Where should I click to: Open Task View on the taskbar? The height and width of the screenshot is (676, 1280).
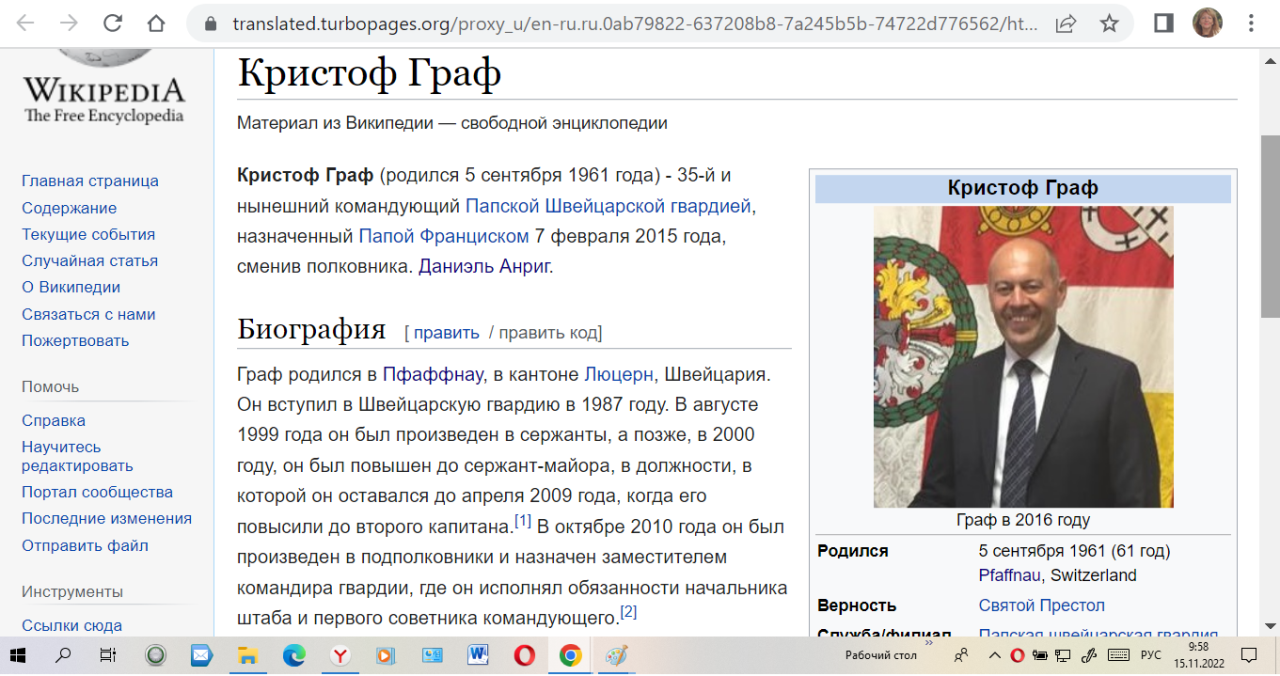[x=108, y=656]
